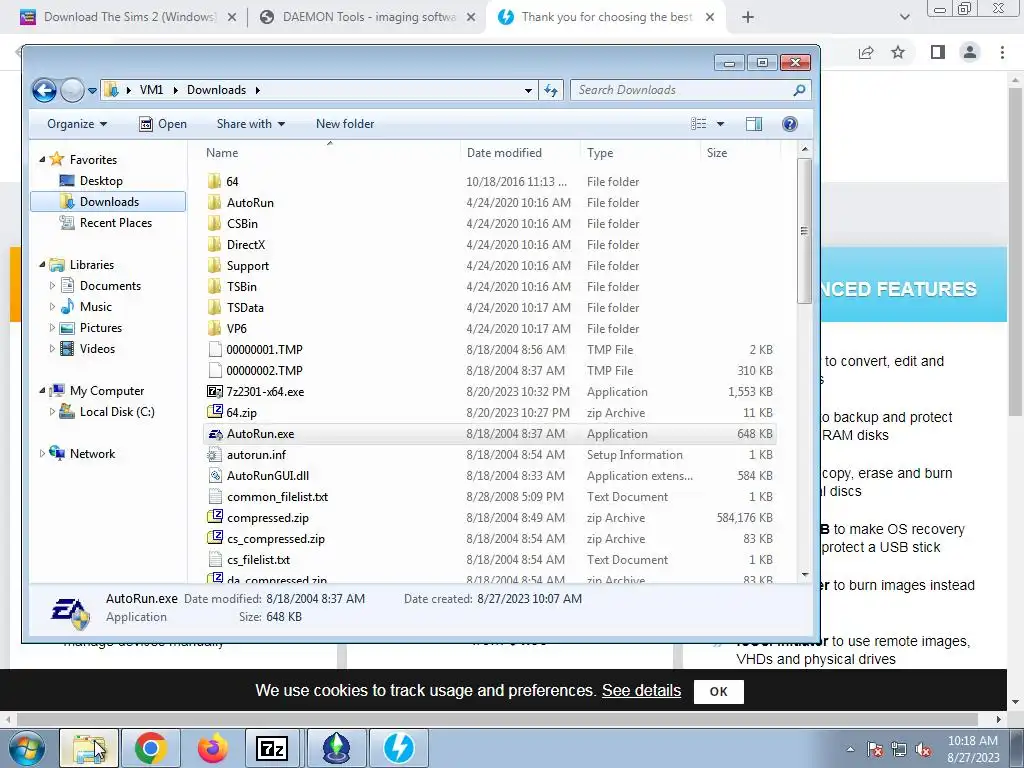Viewport: 1024px width, 768px height.
Task: Open Firefox from the taskbar
Action: pos(213,748)
